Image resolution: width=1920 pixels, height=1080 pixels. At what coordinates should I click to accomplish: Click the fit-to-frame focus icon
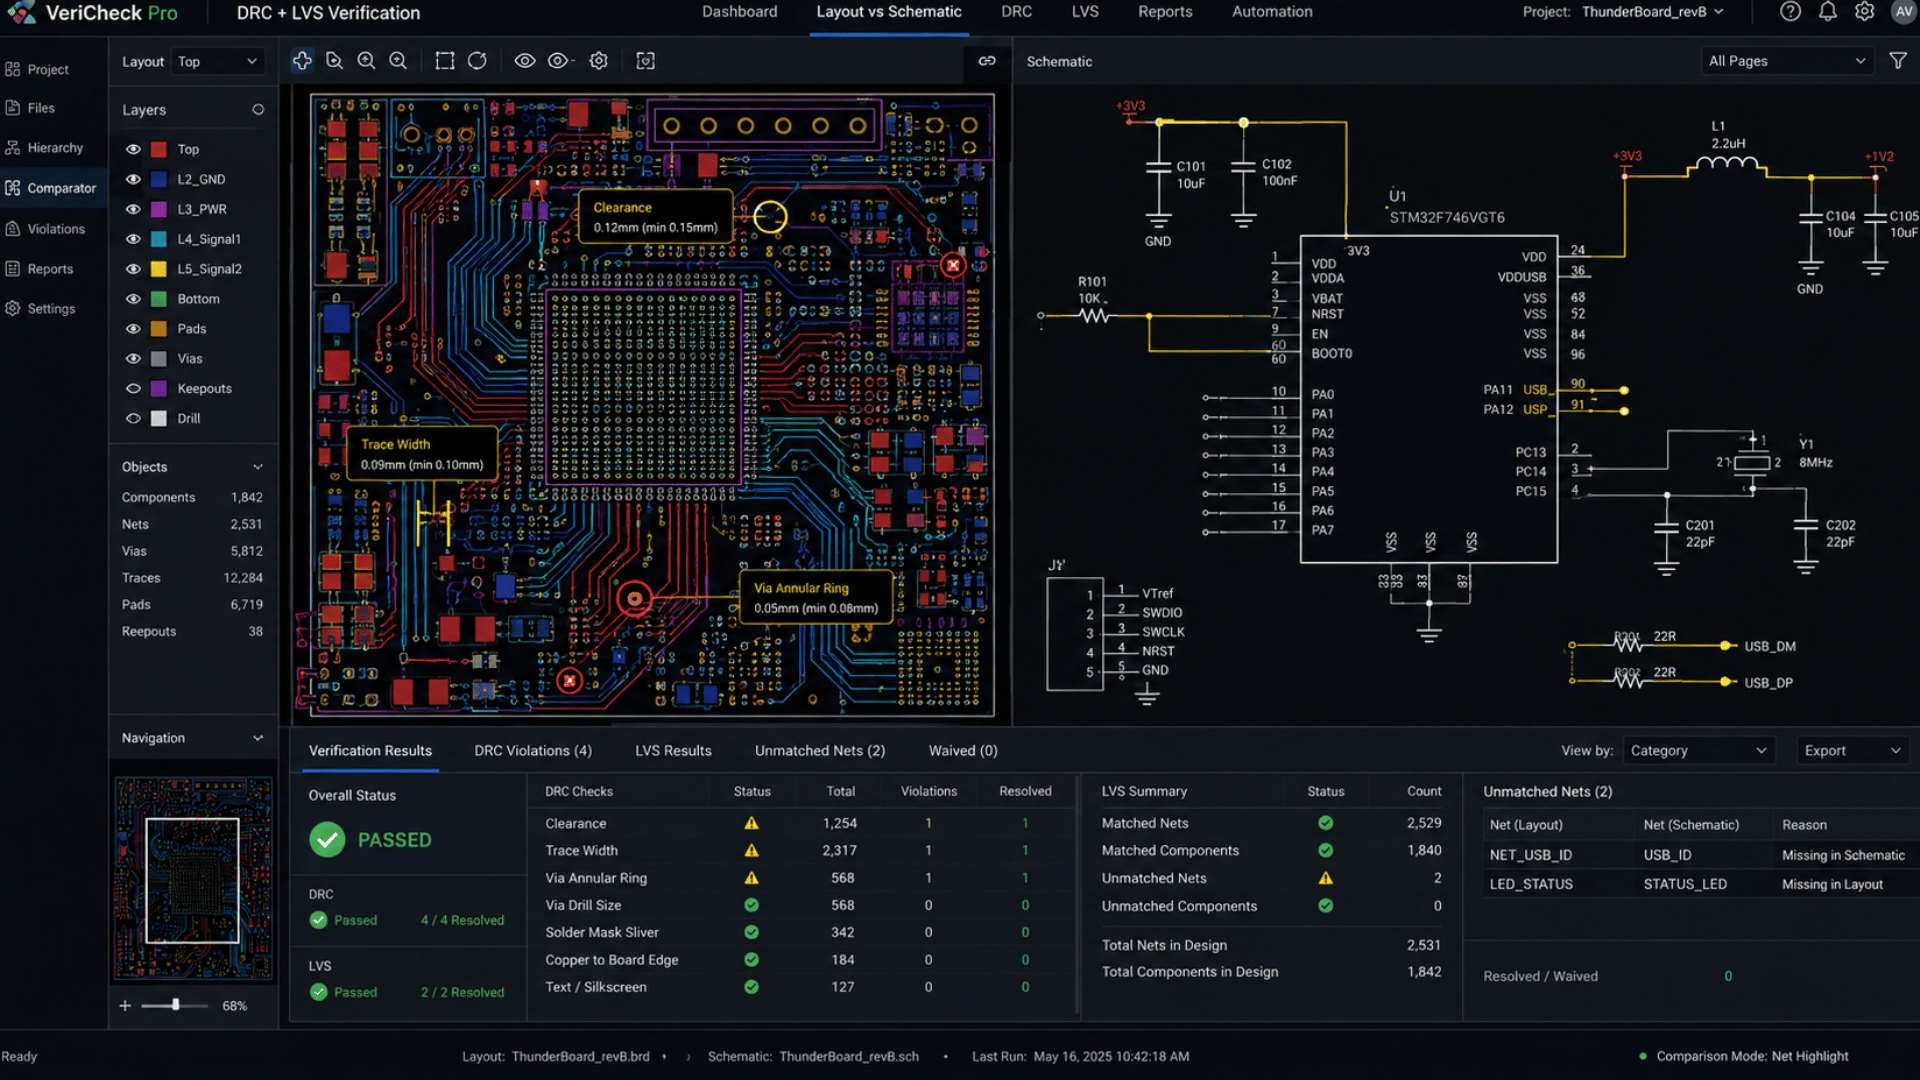pos(646,61)
